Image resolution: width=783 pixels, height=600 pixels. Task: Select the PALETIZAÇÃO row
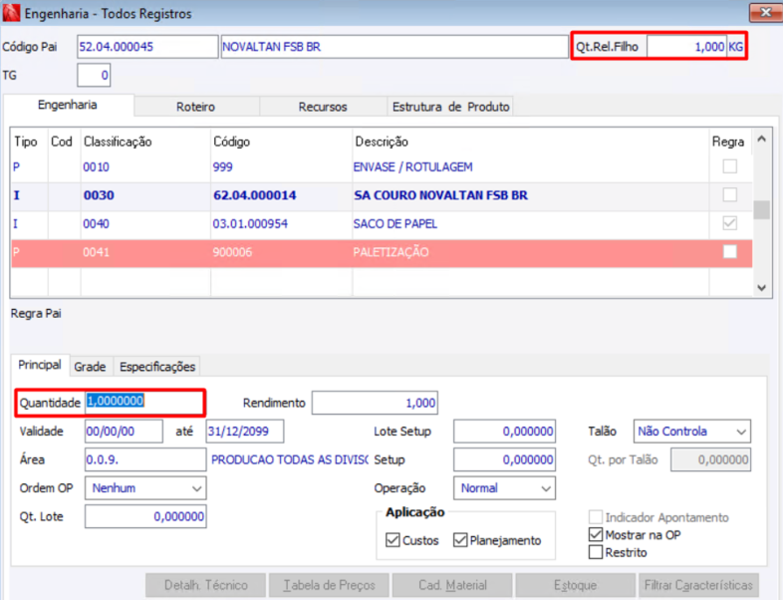click(382, 252)
